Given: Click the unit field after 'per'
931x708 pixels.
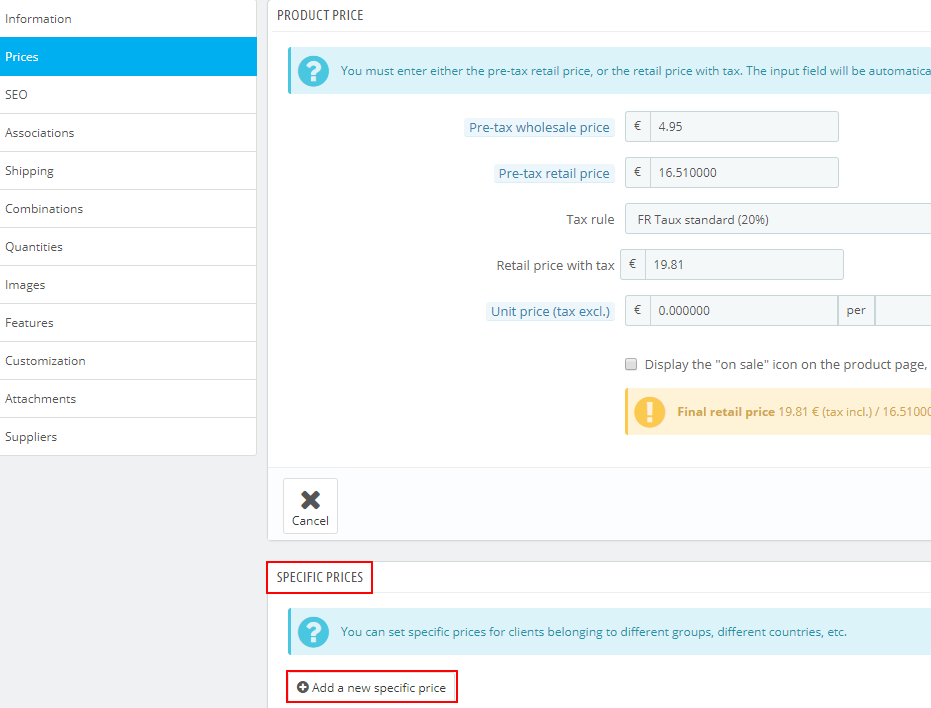Looking at the screenshot, I should click(903, 311).
